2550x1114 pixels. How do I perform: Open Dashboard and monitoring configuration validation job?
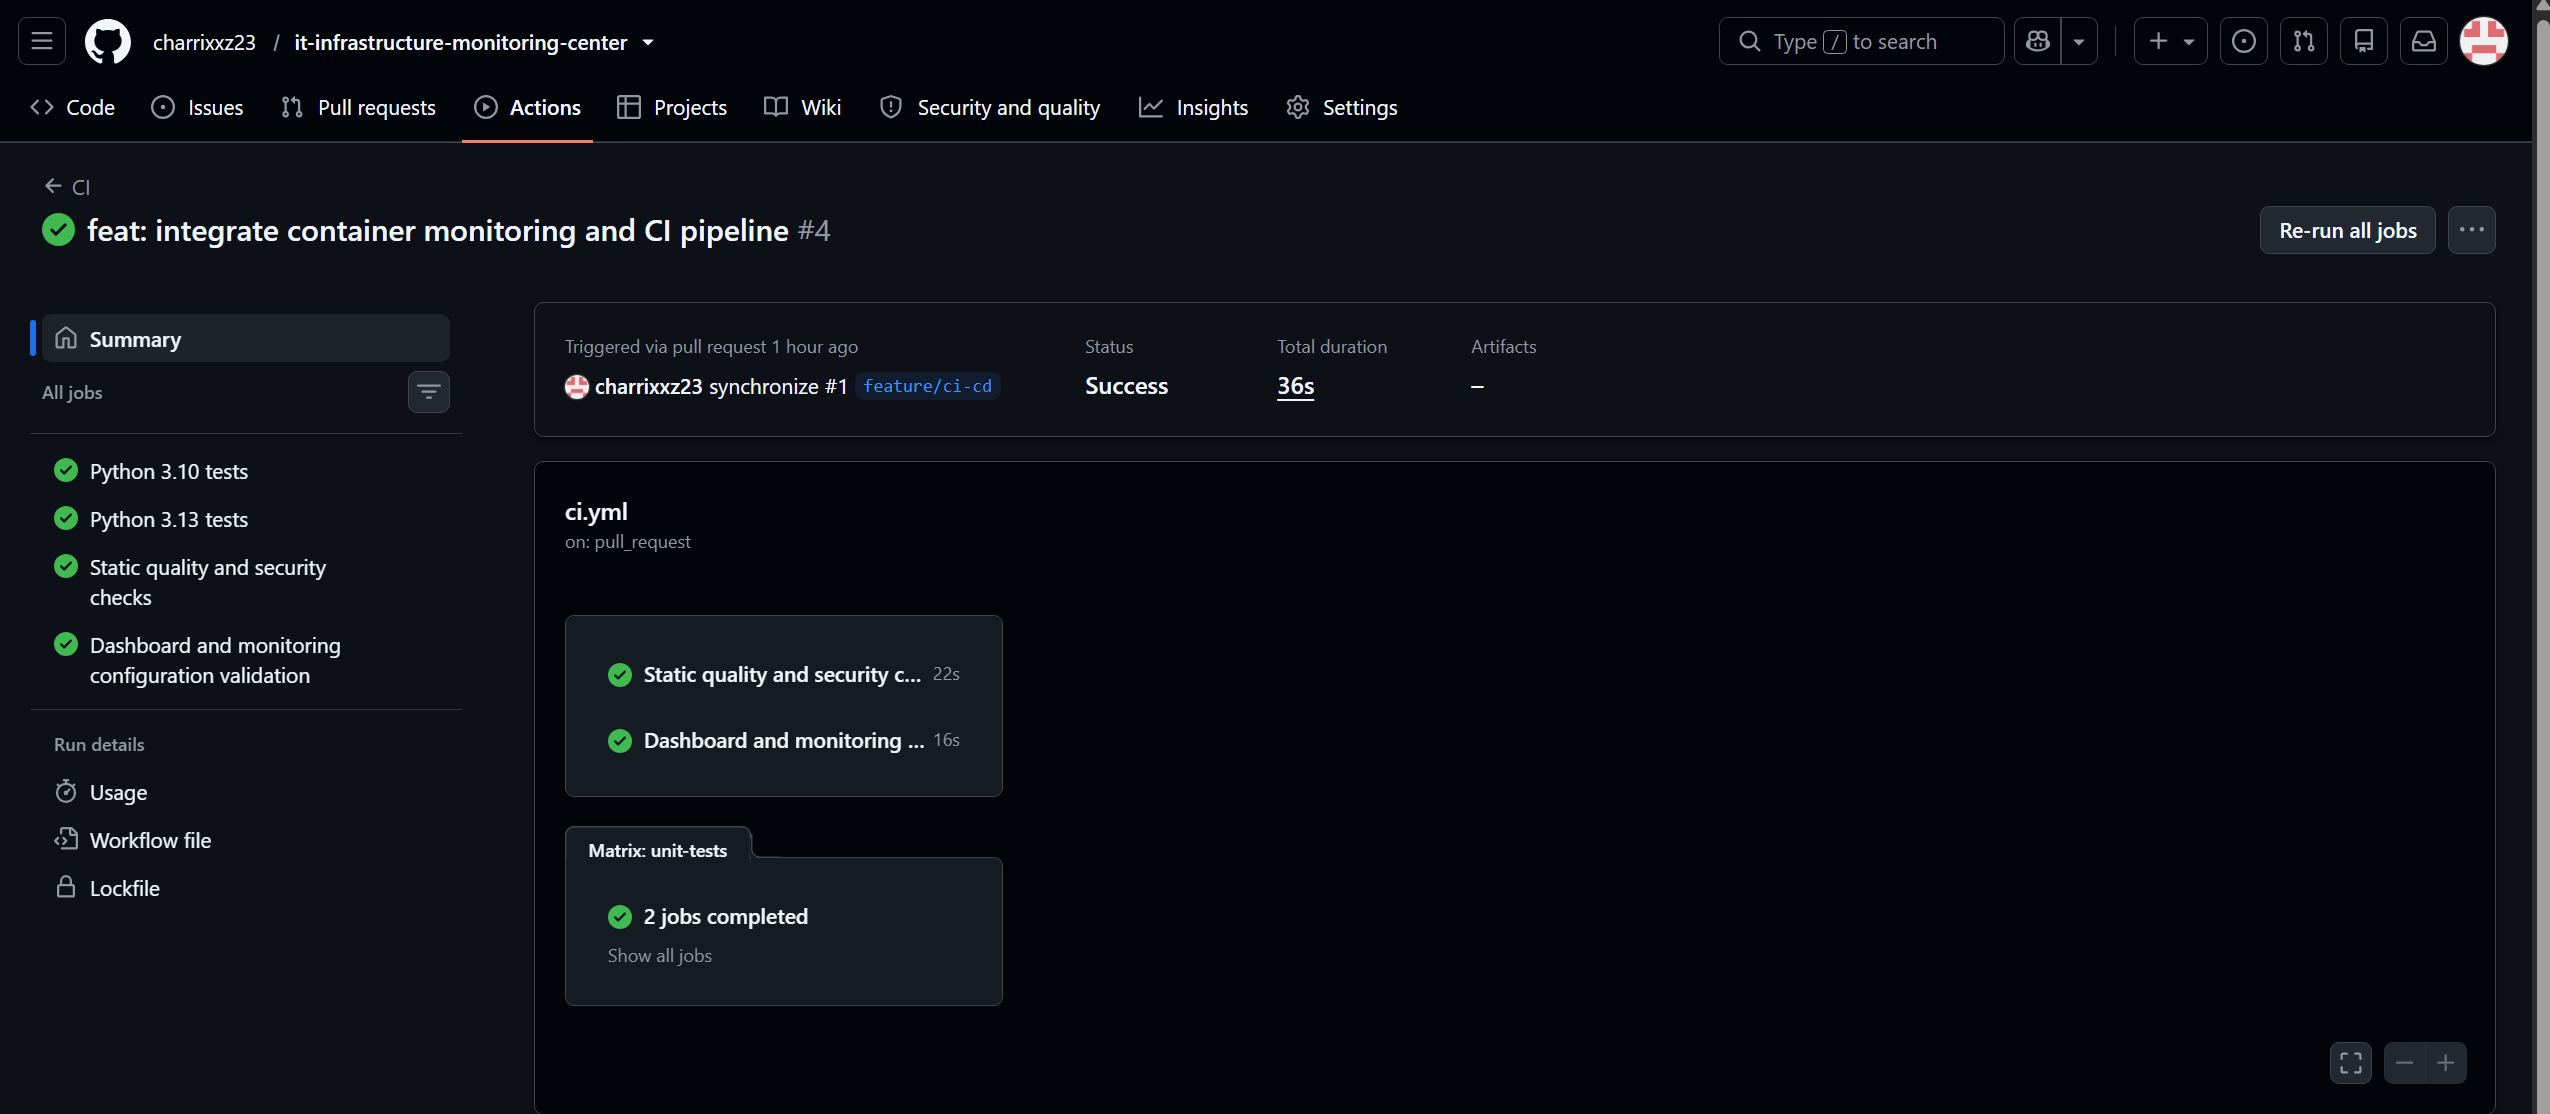point(215,660)
